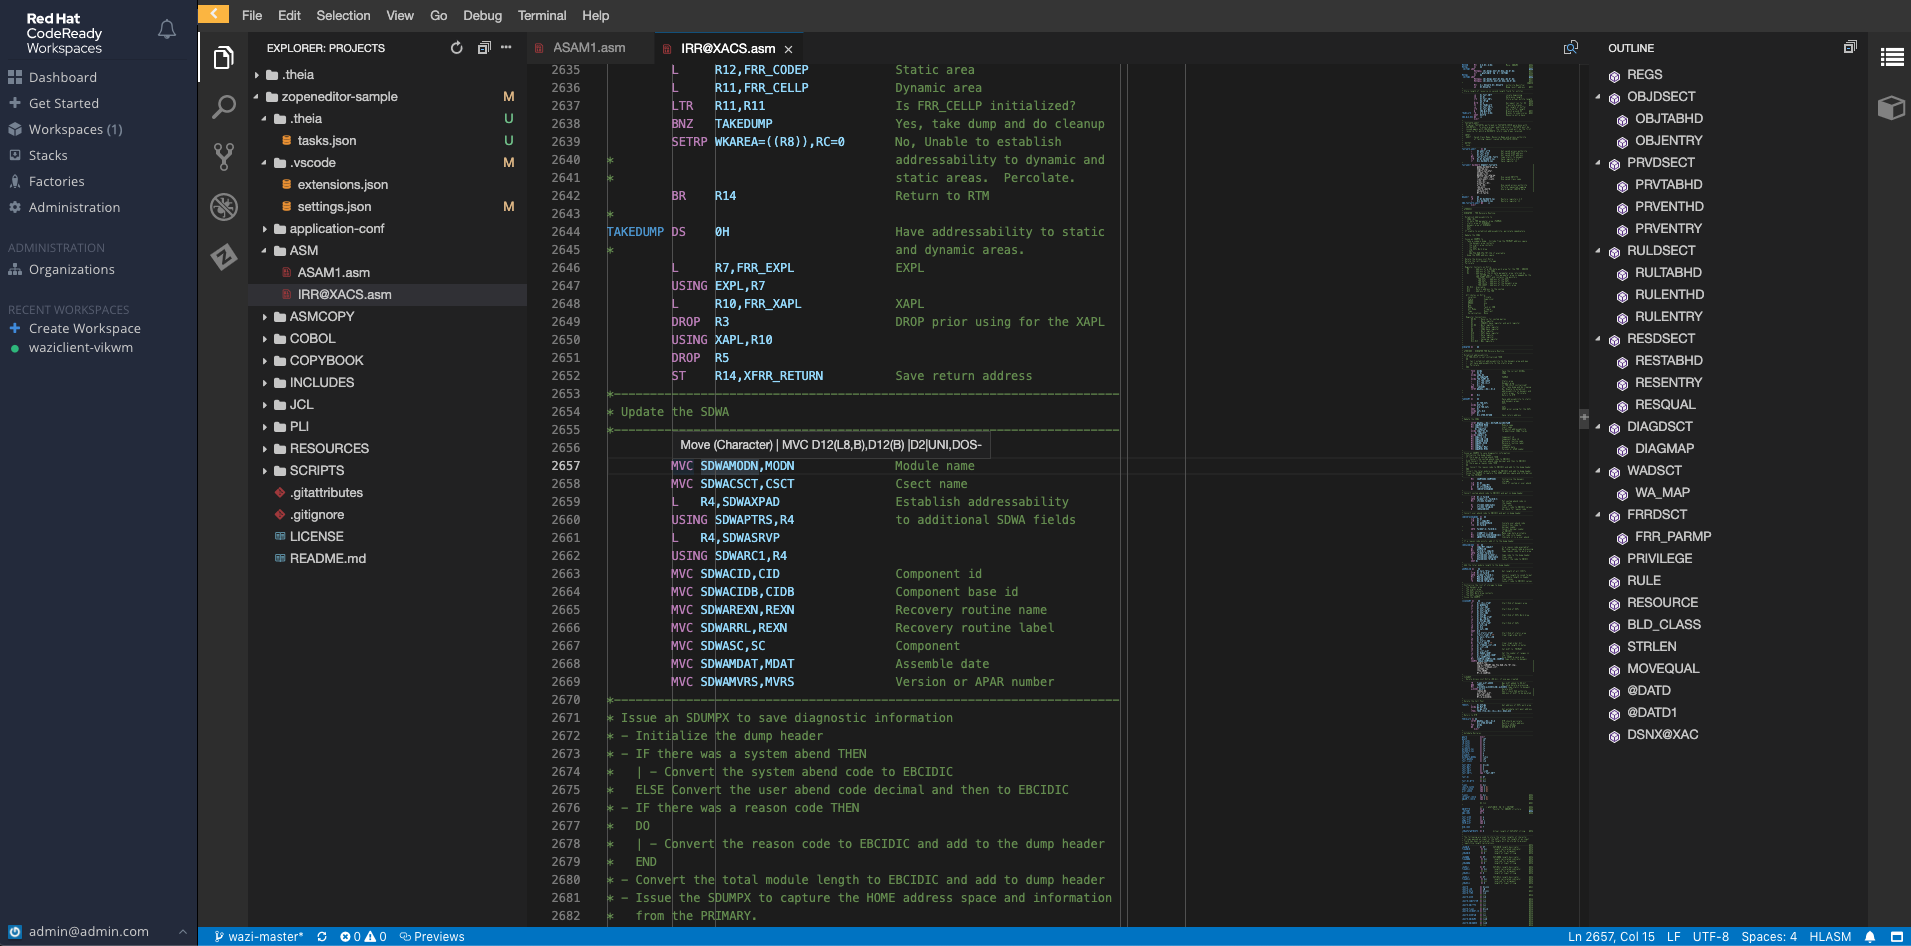Toggle bottom panel icon in status bar

click(1896, 937)
